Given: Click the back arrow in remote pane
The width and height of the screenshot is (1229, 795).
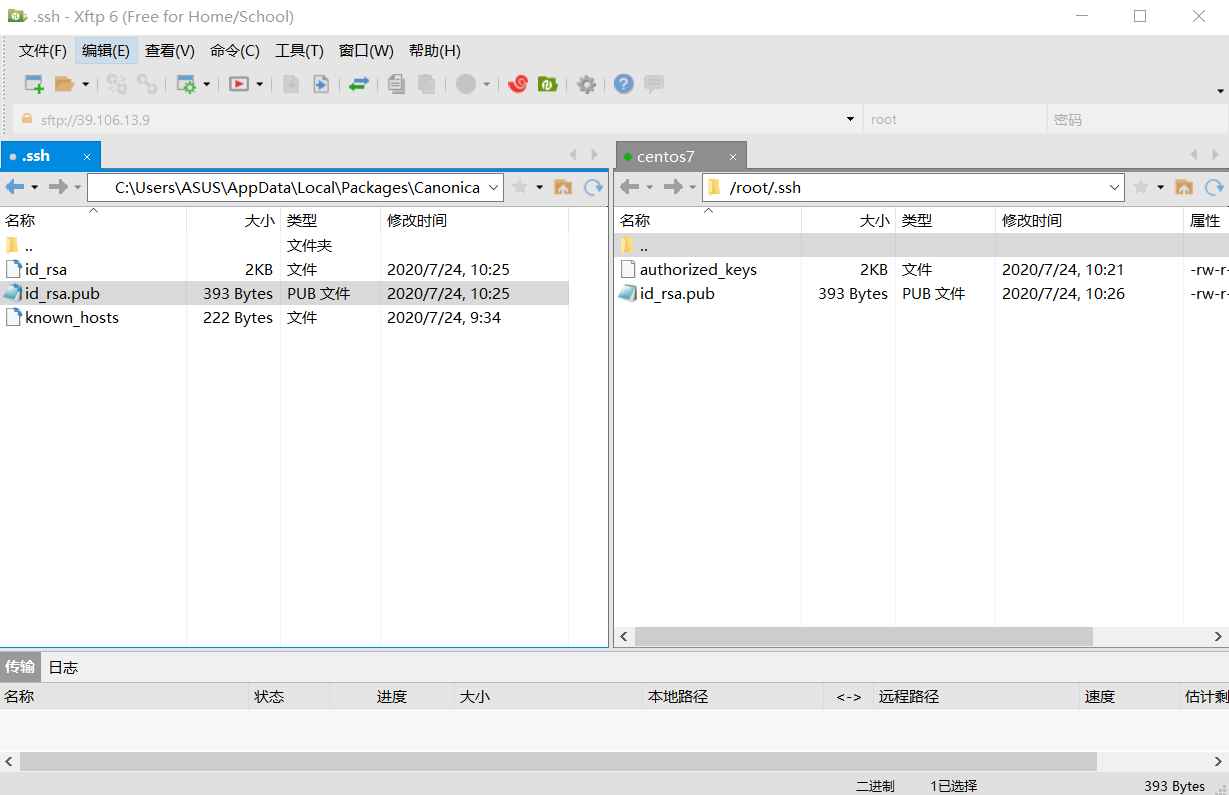Looking at the screenshot, I should (629, 187).
